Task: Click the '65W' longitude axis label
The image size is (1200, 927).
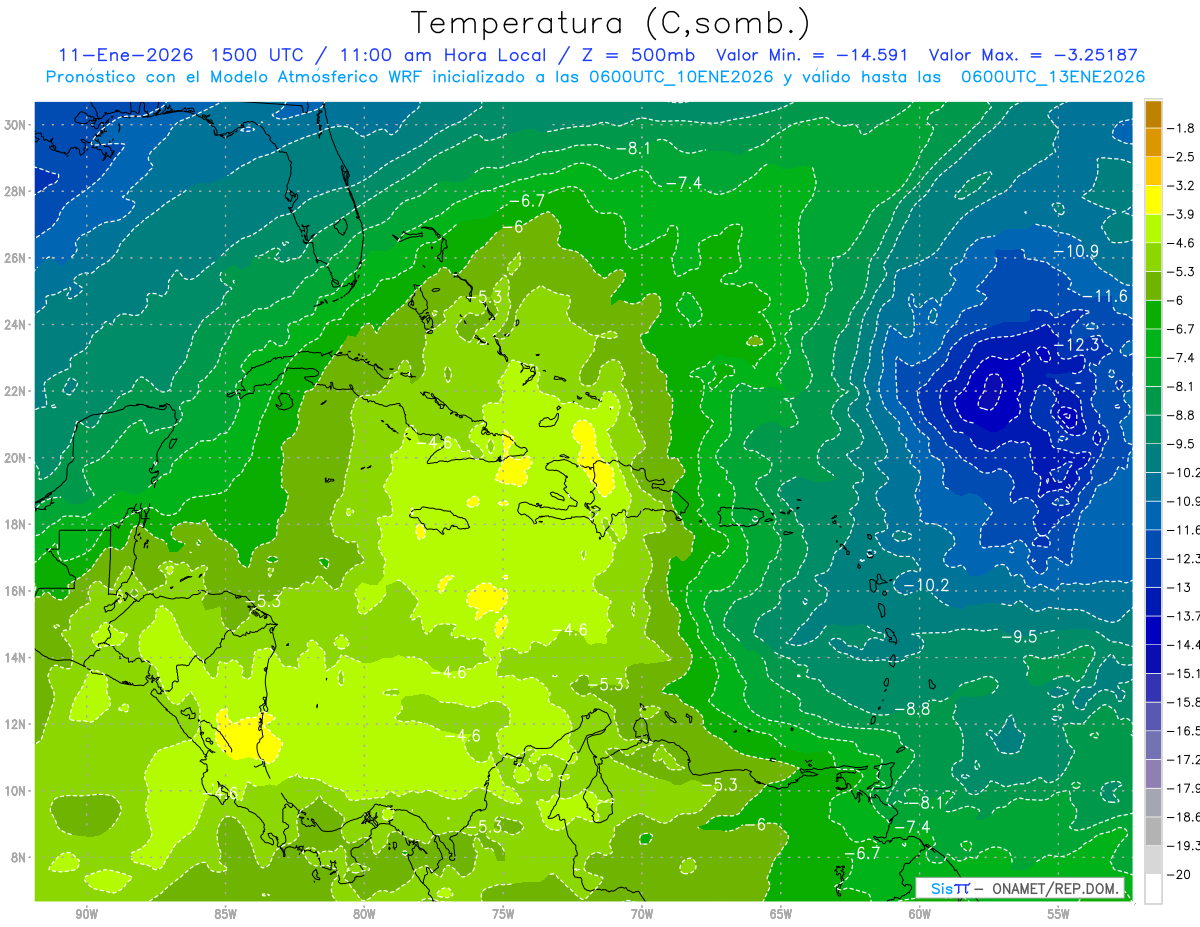Action: (781, 914)
